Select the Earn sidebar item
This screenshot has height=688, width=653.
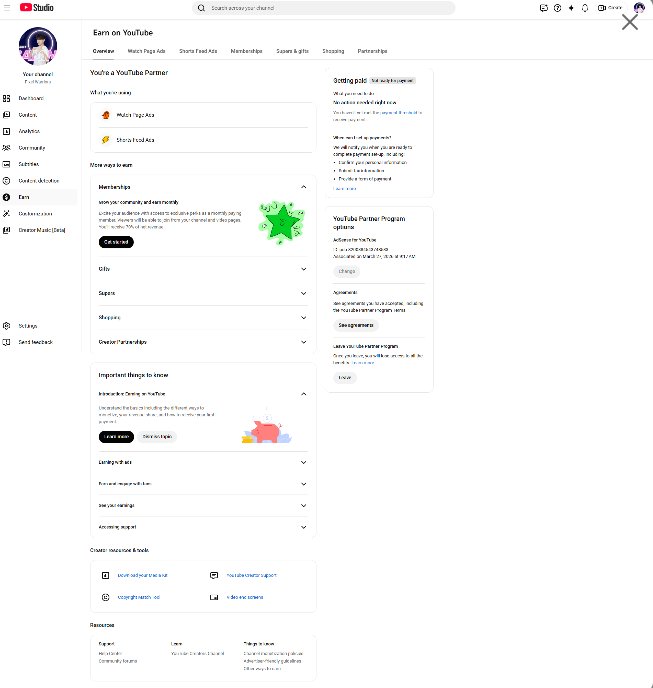coord(39,197)
